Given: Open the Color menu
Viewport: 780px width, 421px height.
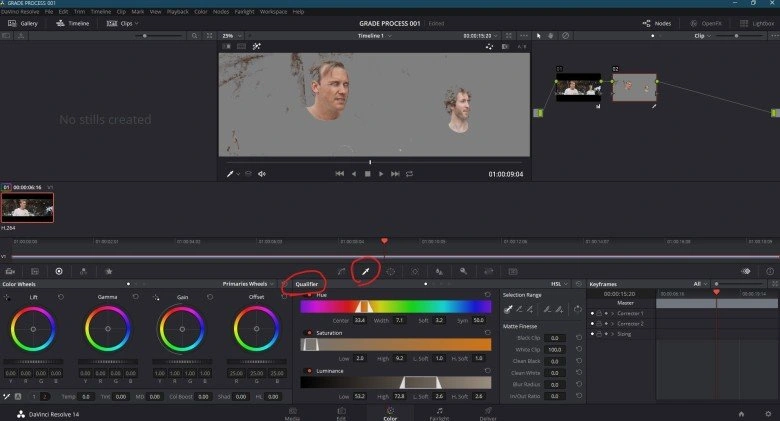Looking at the screenshot, I should 201,11.
